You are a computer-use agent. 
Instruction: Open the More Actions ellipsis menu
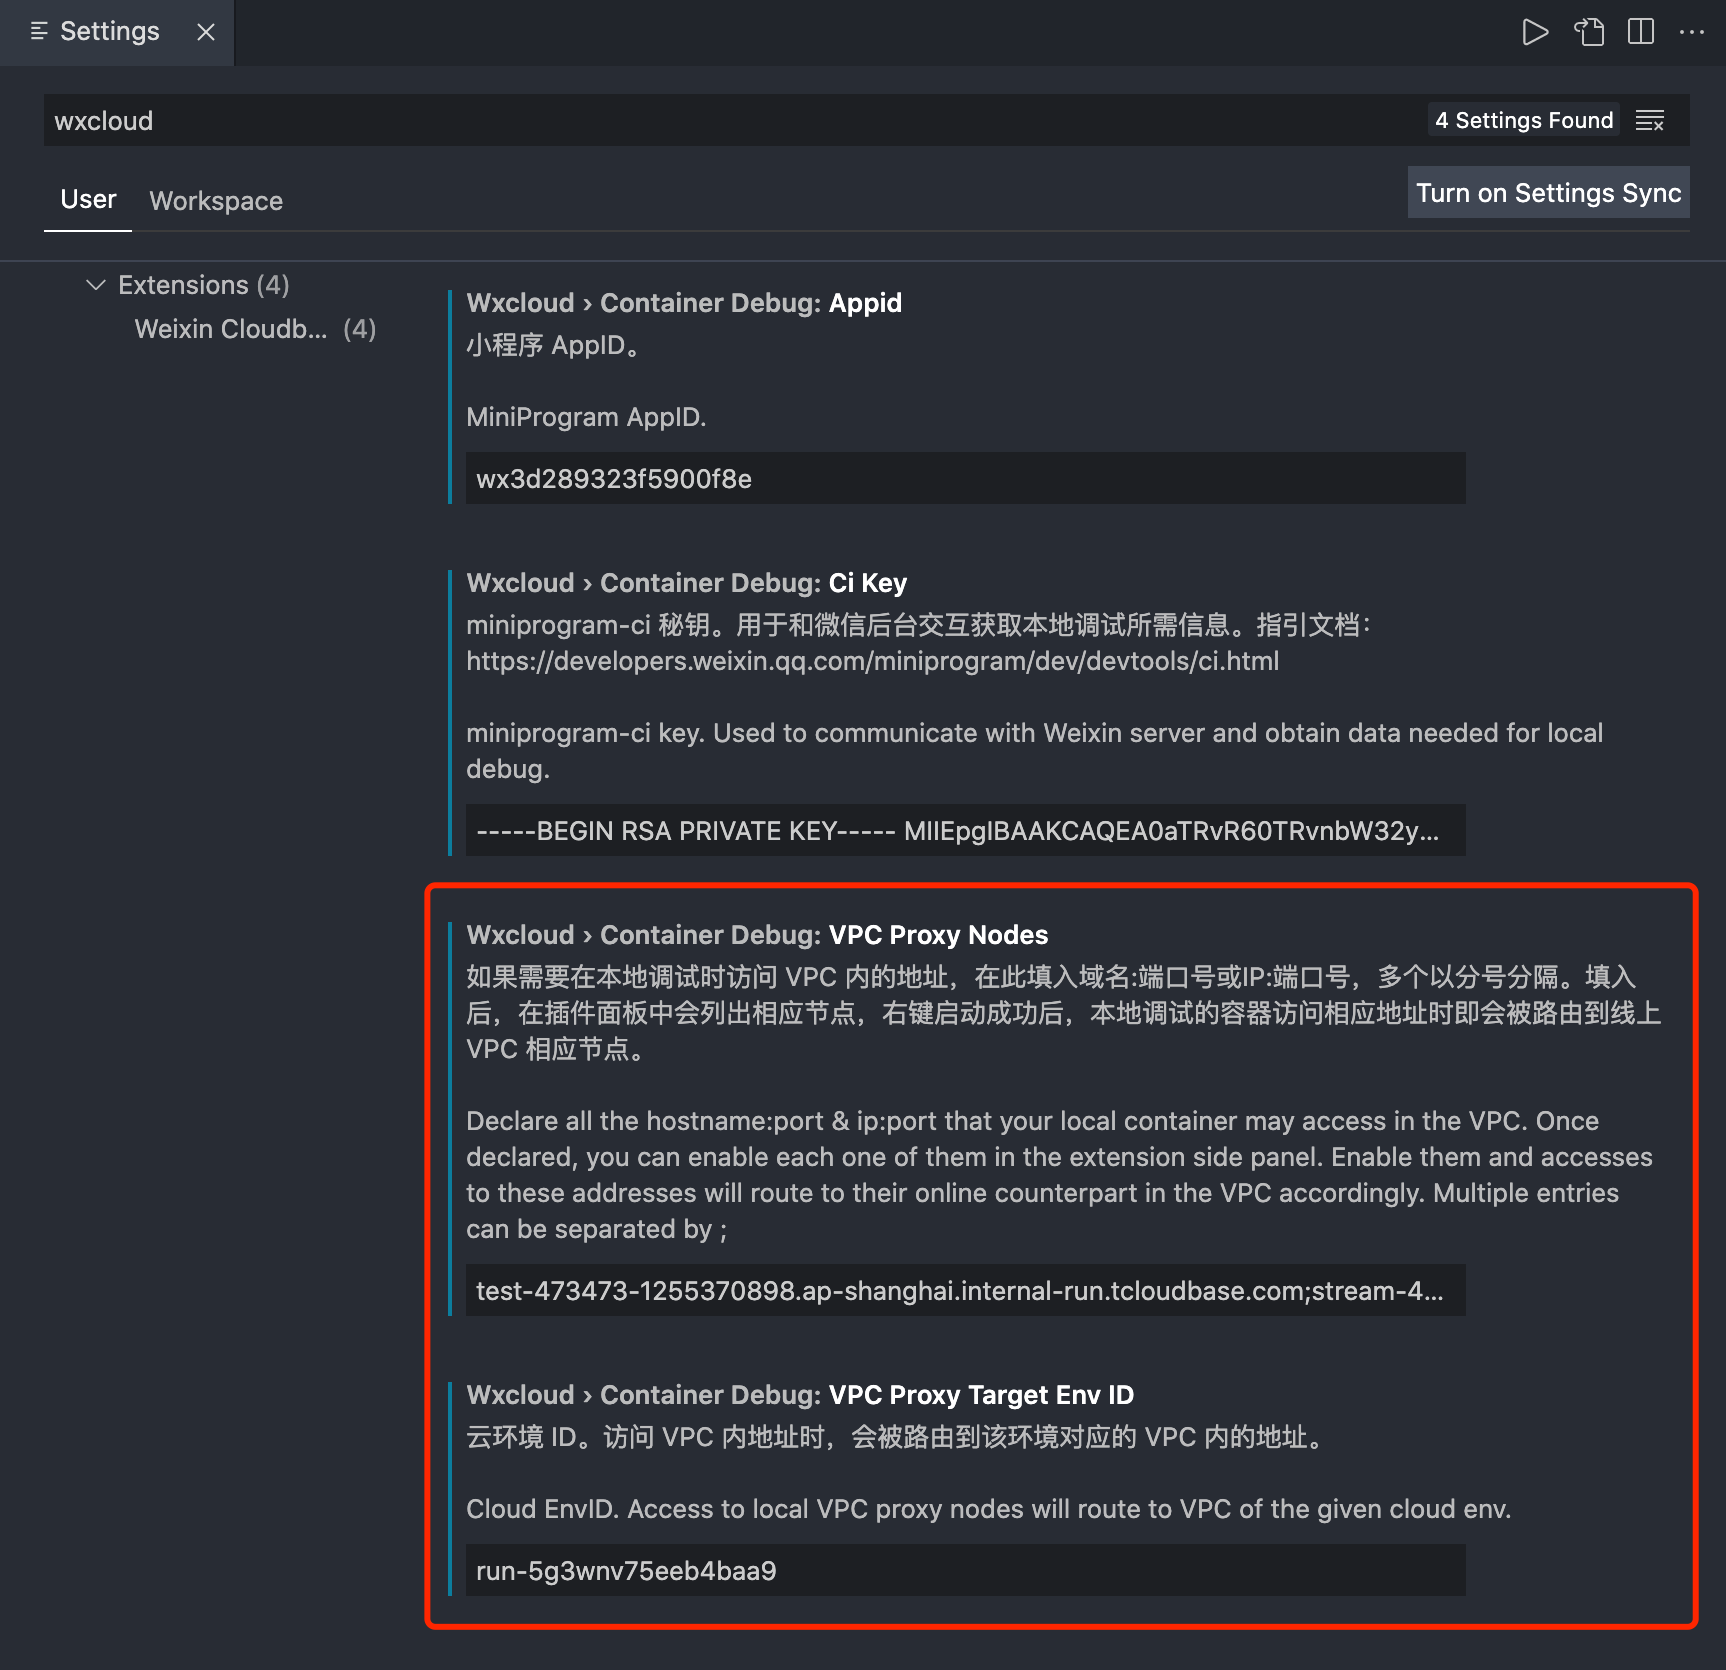[1692, 32]
